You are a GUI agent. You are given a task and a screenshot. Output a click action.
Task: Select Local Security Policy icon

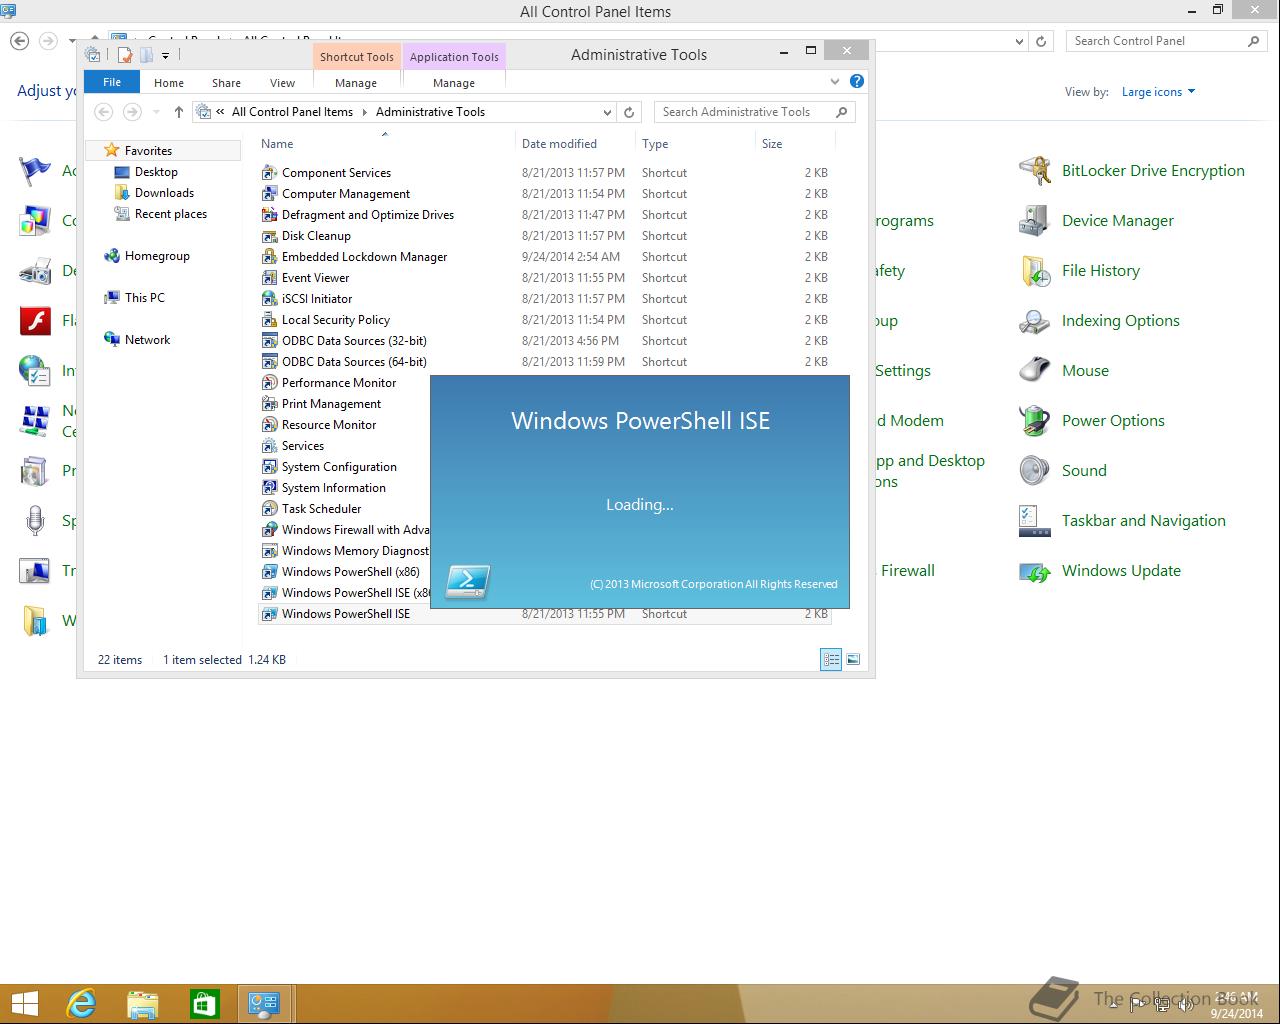tap(269, 320)
